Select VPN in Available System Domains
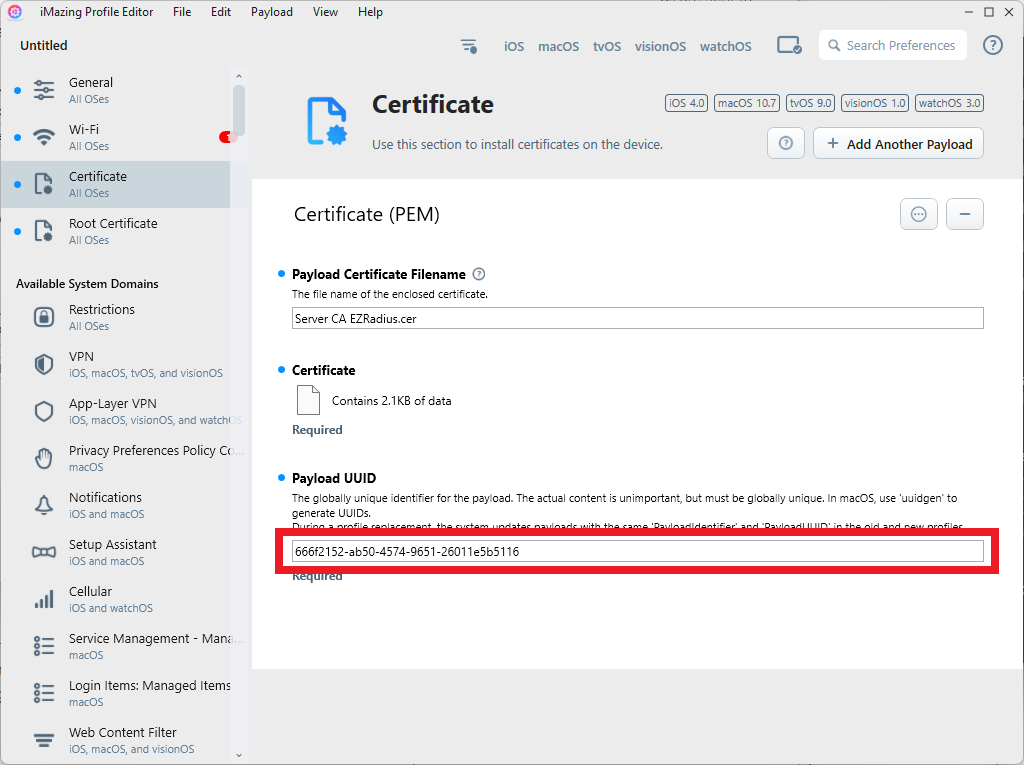Viewport: 1024px width, 765px height. pos(116,365)
